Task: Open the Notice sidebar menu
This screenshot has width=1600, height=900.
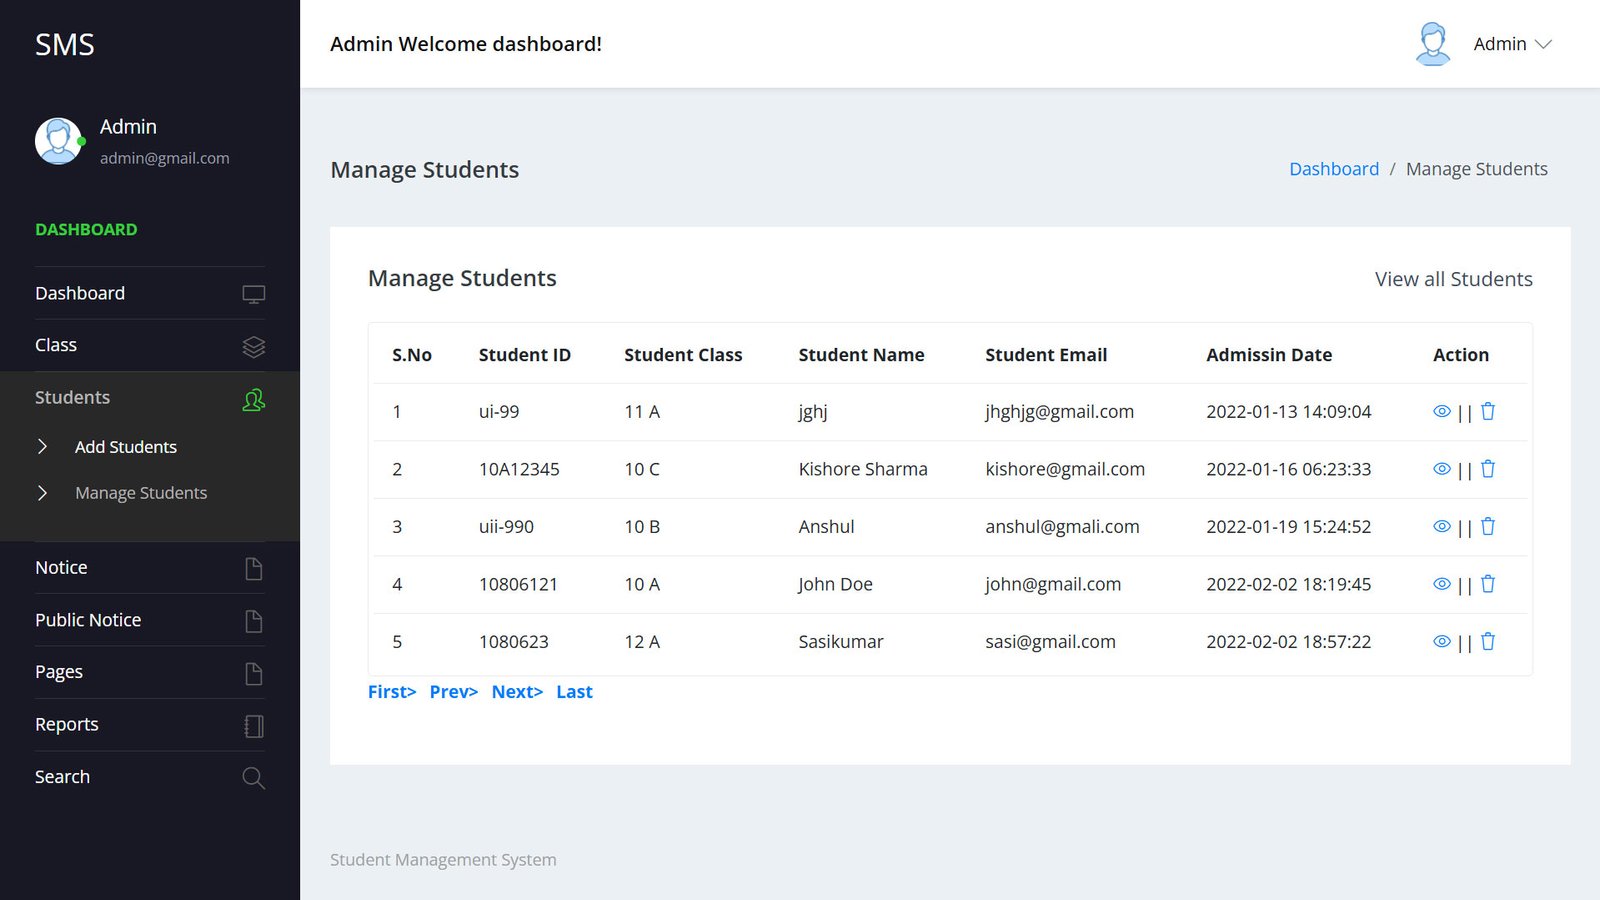Action: [x=150, y=567]
